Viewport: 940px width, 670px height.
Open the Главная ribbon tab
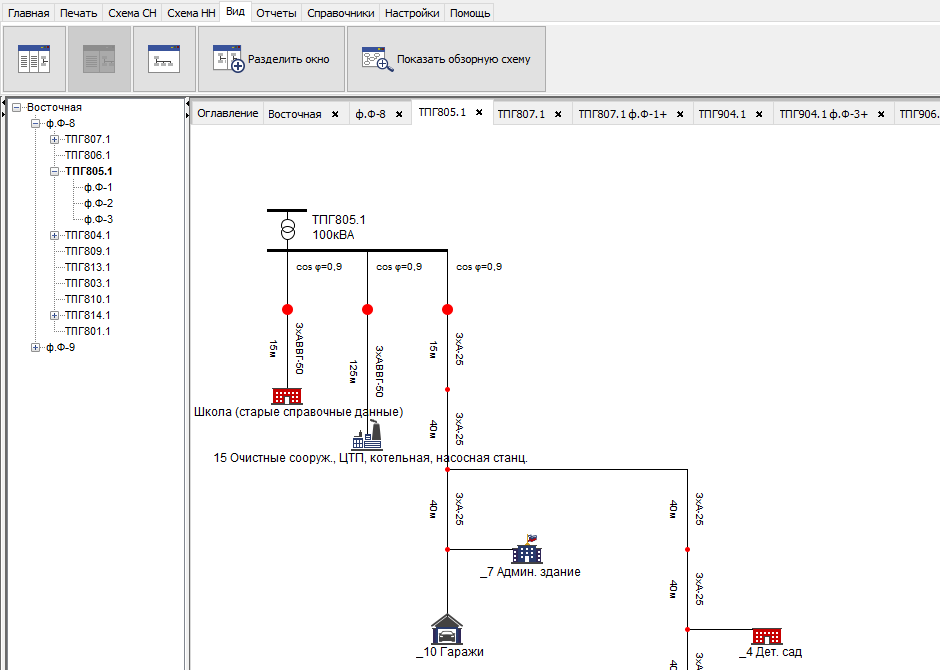pos(28,13)
